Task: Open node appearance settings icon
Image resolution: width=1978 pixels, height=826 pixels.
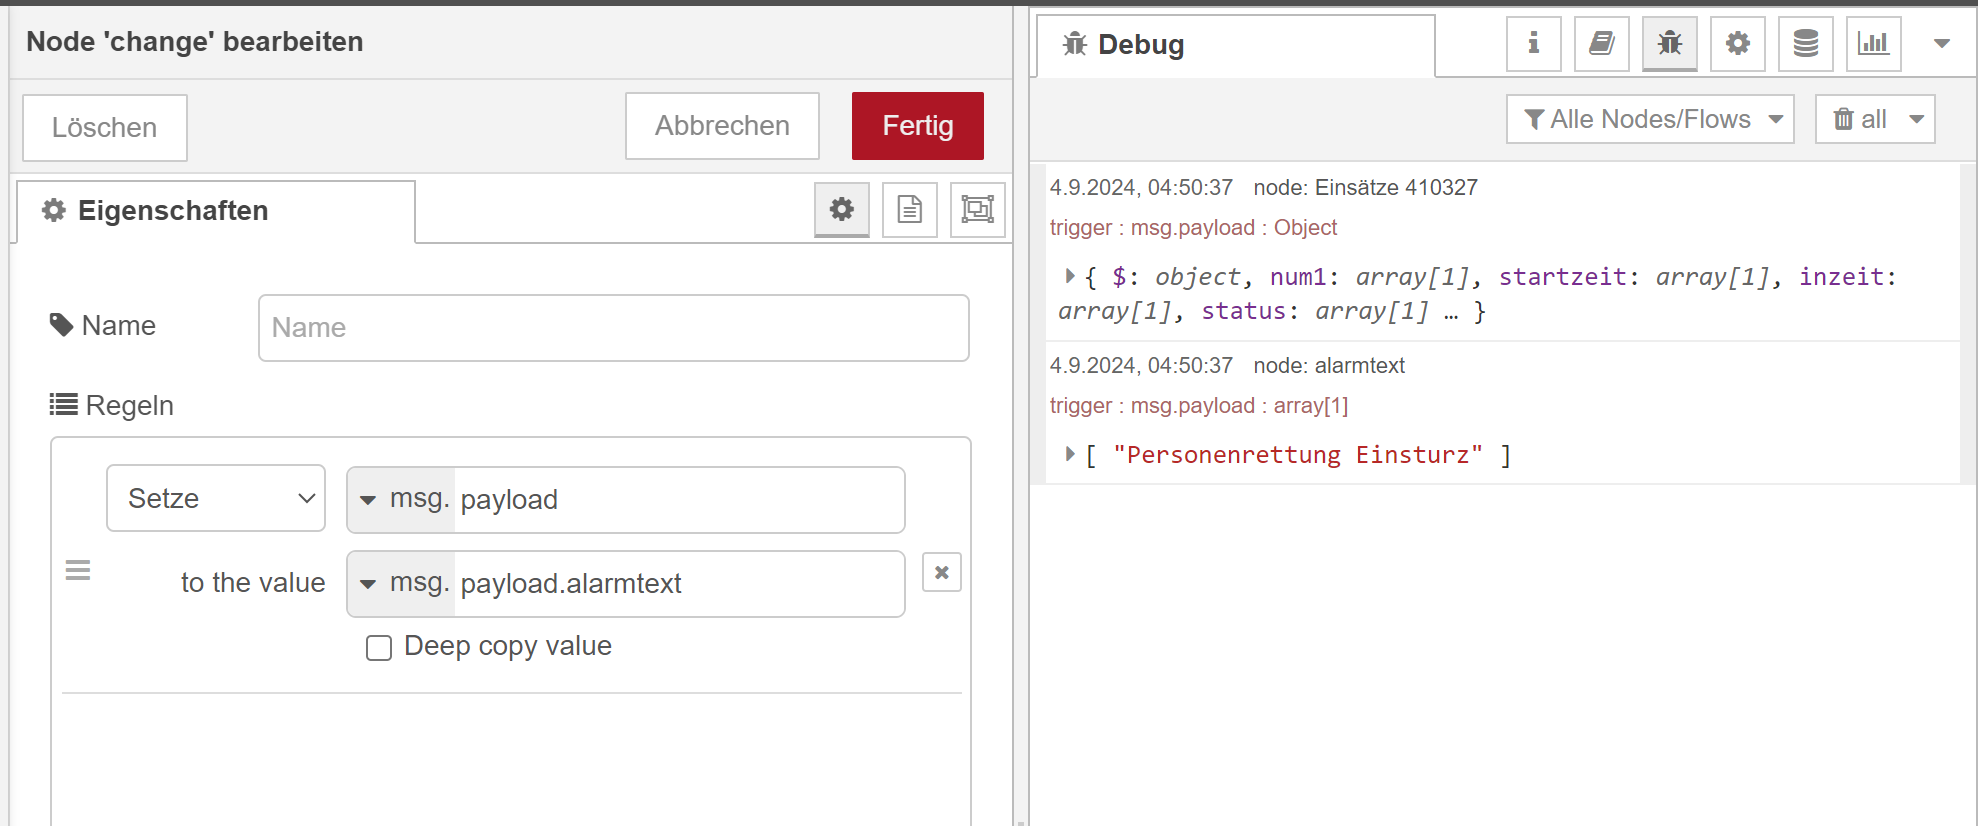Action: coord(978,209)
